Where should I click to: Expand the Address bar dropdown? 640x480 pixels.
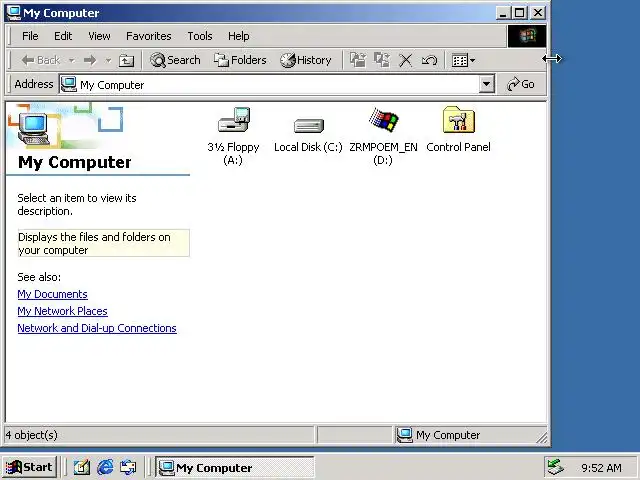pyautogui.click(x=486, y=84)
